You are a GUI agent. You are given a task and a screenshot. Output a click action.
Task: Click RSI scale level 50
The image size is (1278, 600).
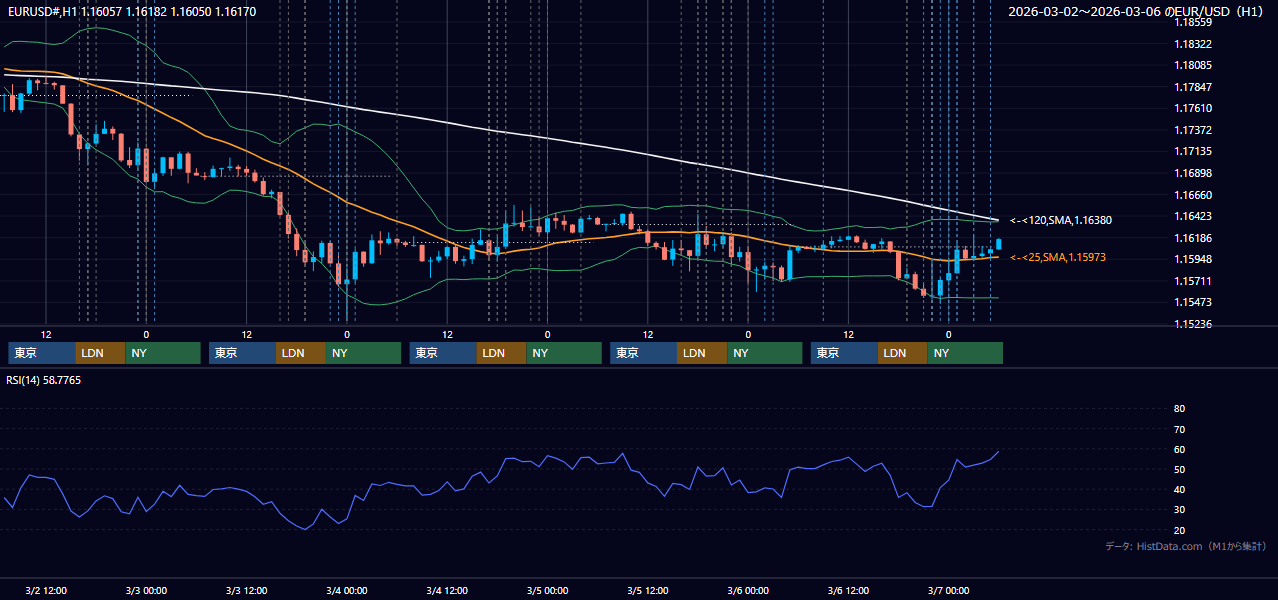pos(1179,470)
